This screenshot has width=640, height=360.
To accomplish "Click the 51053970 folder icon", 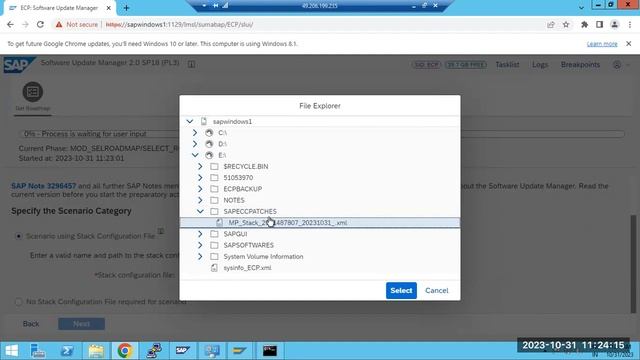I will (x=214, y=178).
